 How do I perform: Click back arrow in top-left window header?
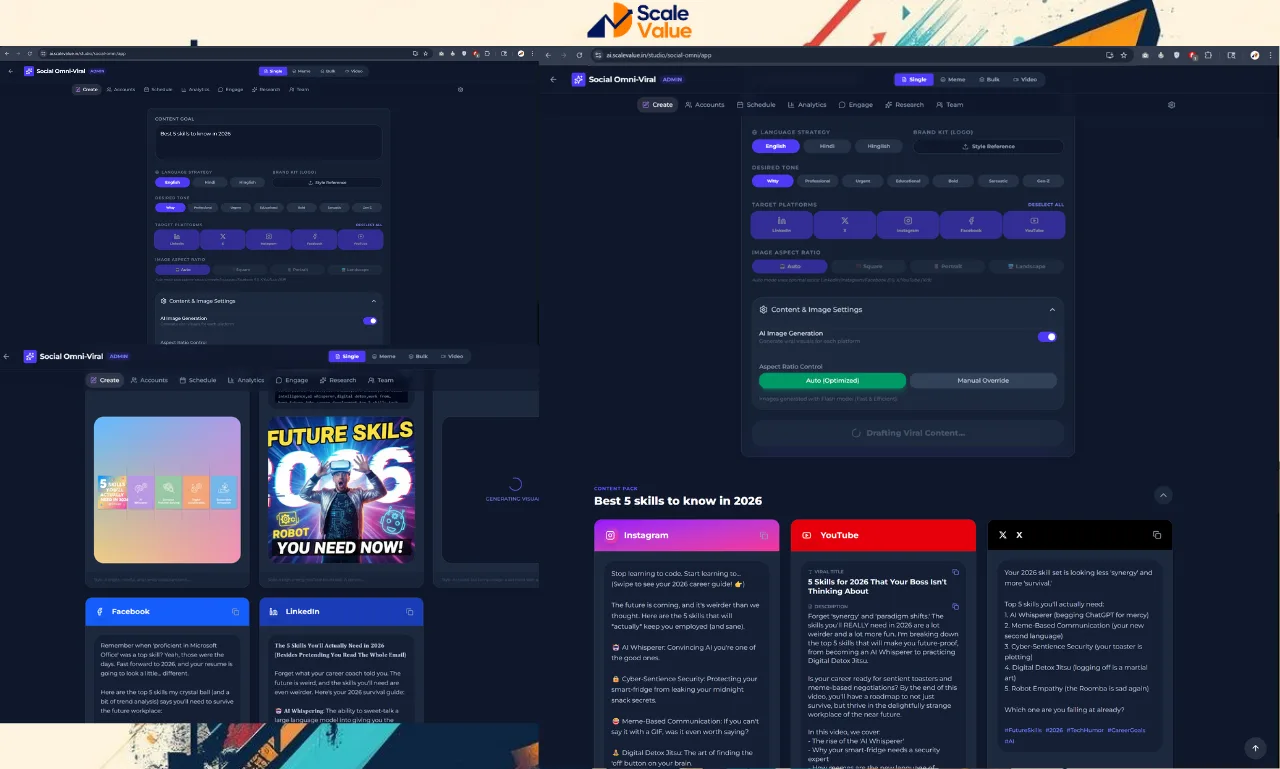(x=11, y=71)
